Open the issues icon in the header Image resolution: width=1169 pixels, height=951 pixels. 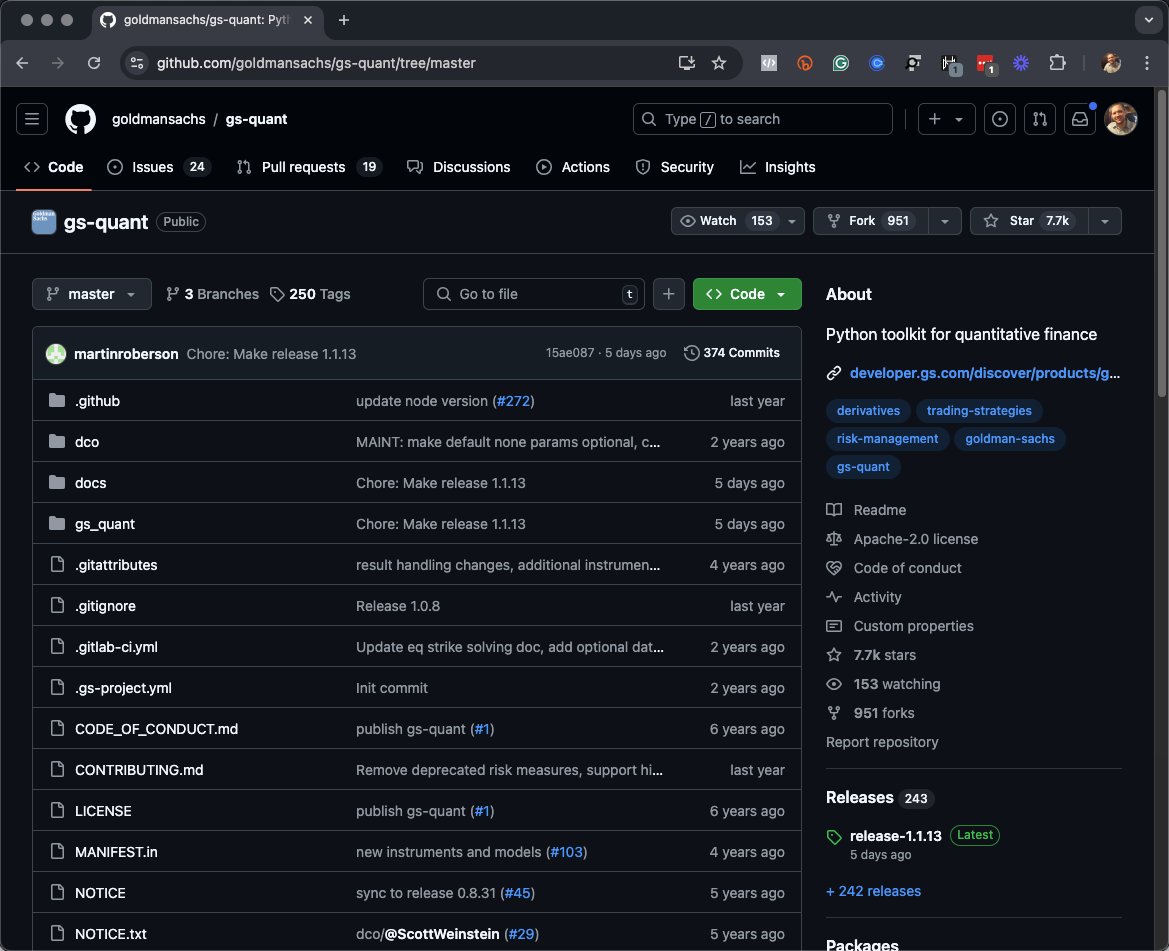[1000, 119]
